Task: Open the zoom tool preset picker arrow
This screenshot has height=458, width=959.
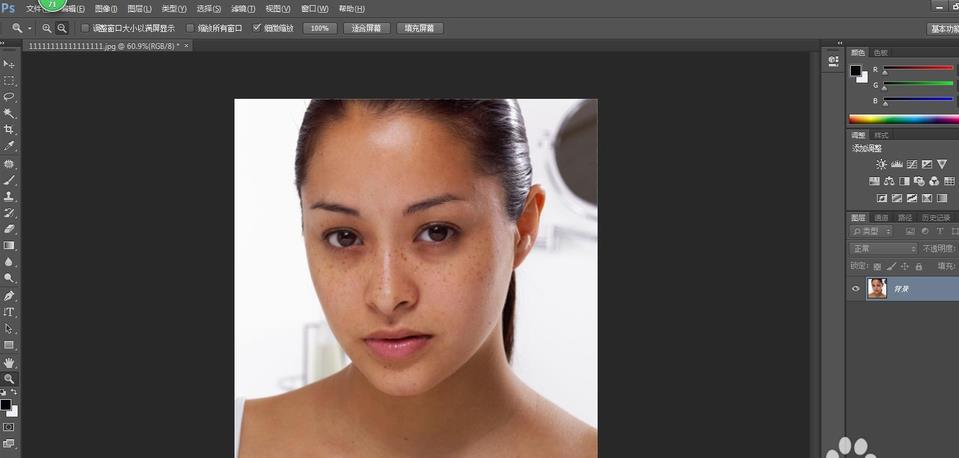Action: pyautogui.click(x=30, y=28)
